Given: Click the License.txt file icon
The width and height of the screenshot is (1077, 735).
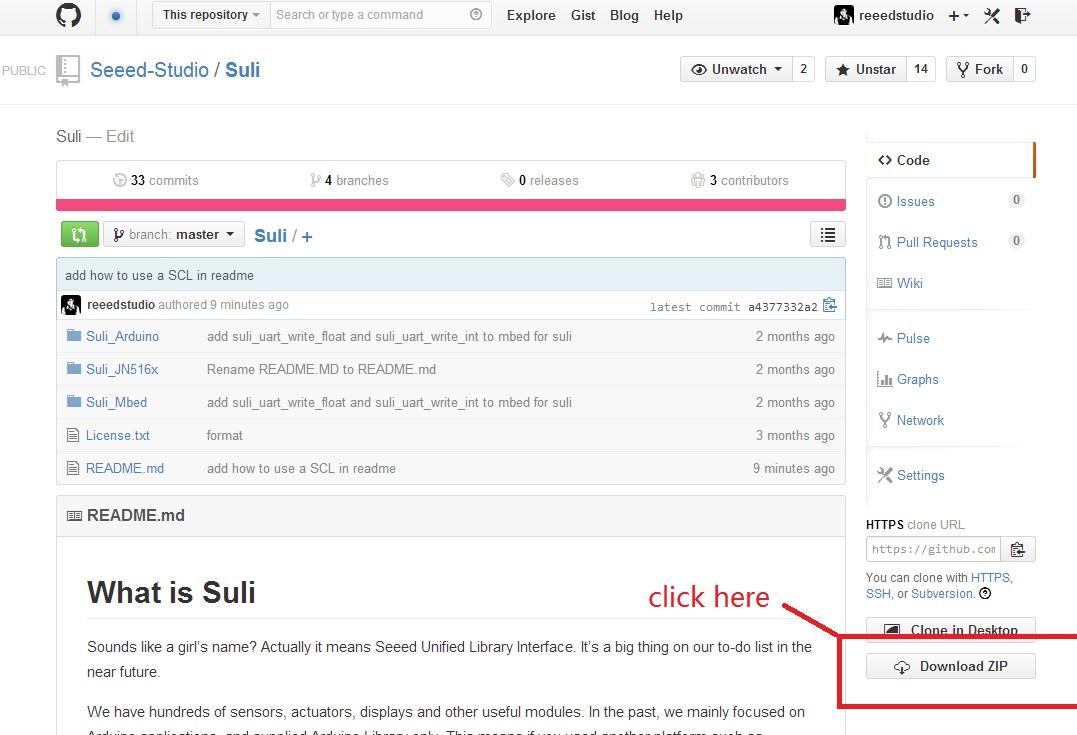Looking at the screenshot, I should pos(73,435).
